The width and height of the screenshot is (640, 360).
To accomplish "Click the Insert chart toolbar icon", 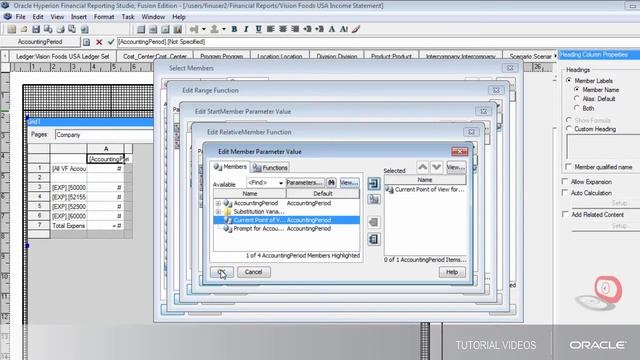I will pos(178,29).
